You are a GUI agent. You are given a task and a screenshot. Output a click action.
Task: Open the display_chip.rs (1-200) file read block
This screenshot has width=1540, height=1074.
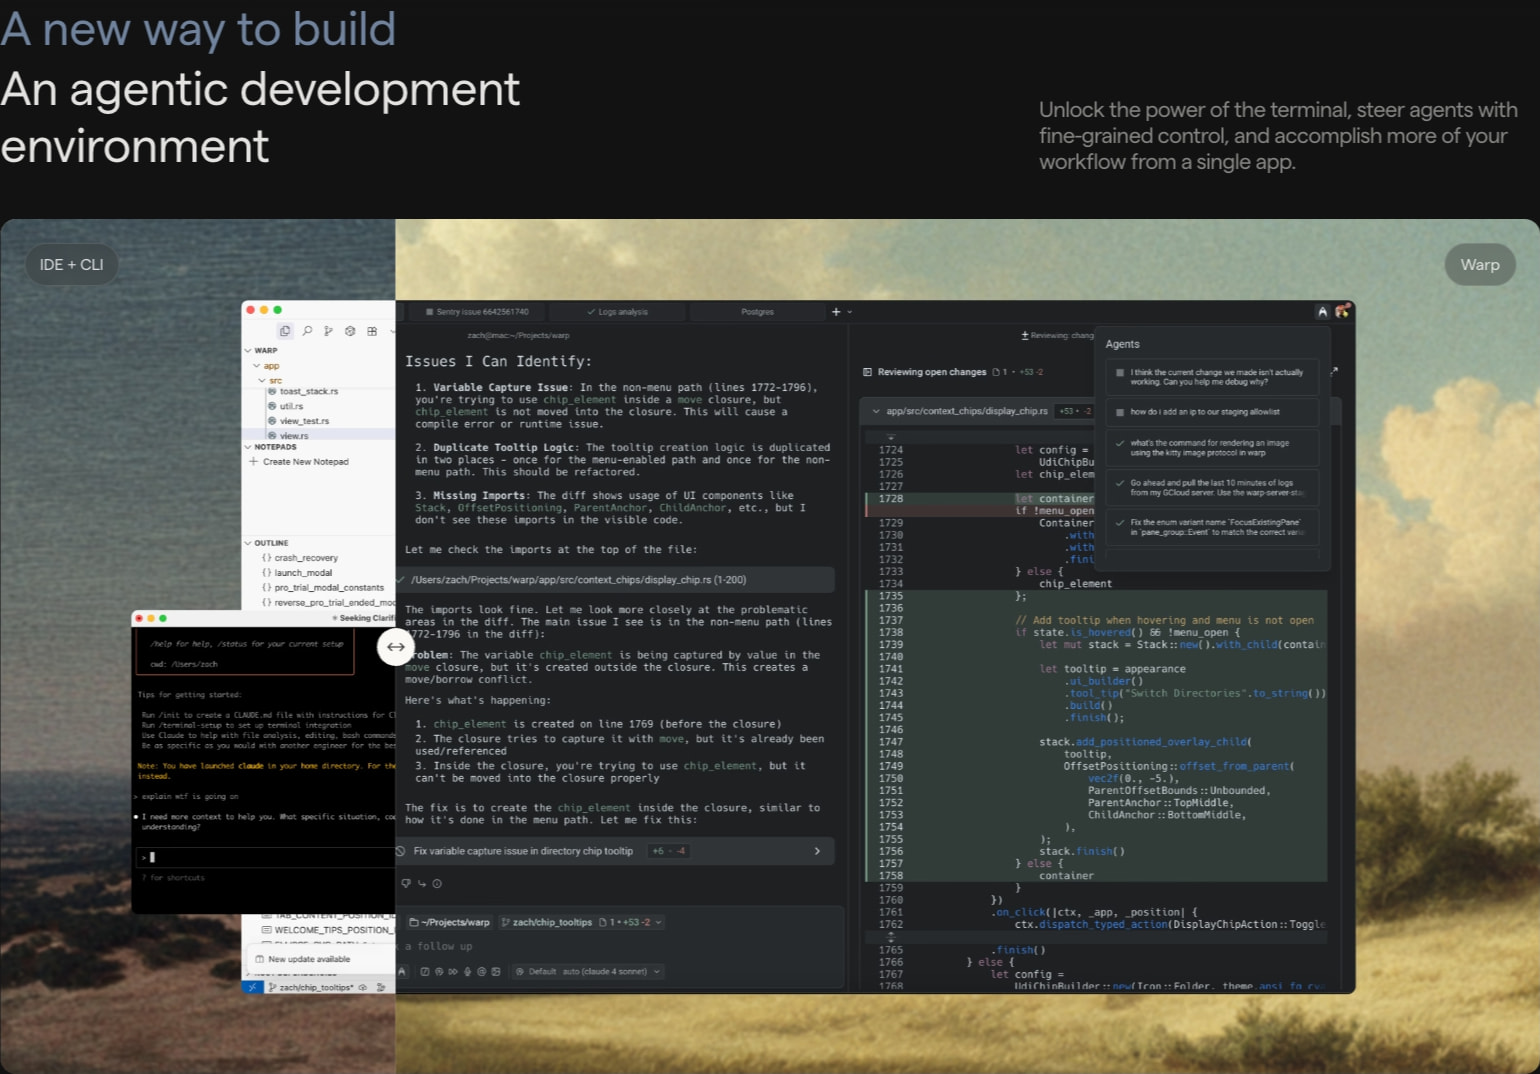[x=615, y=580]
